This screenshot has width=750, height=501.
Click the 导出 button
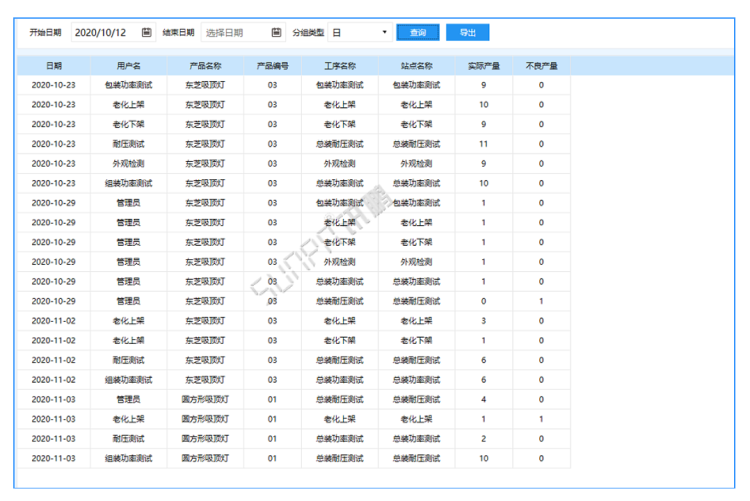[x=467, y=32]
